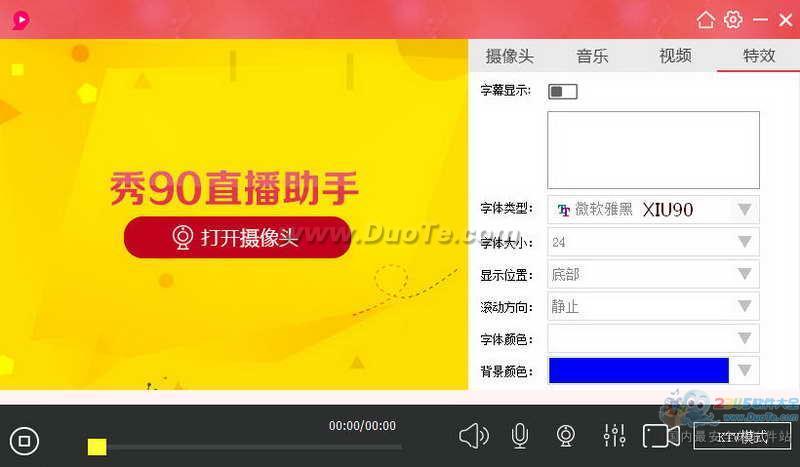Click the app logo in top-left corner
This screenshot has height=467, width=800.
coord(18,19)
